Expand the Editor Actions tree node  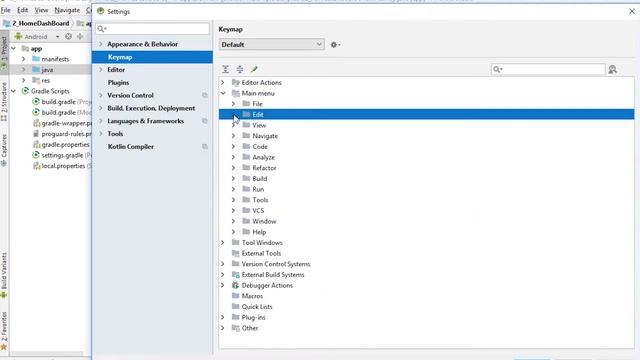click(223, 82)
